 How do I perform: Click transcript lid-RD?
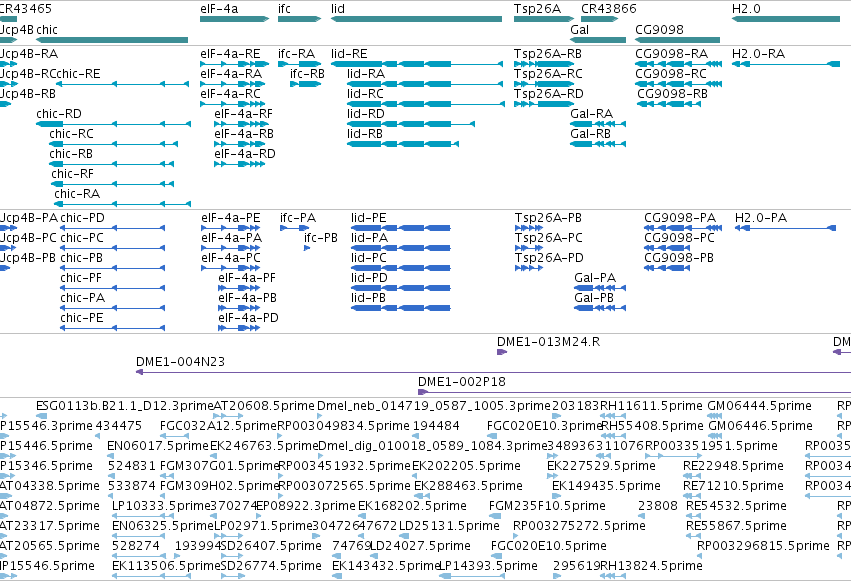[x=411, y=124]
